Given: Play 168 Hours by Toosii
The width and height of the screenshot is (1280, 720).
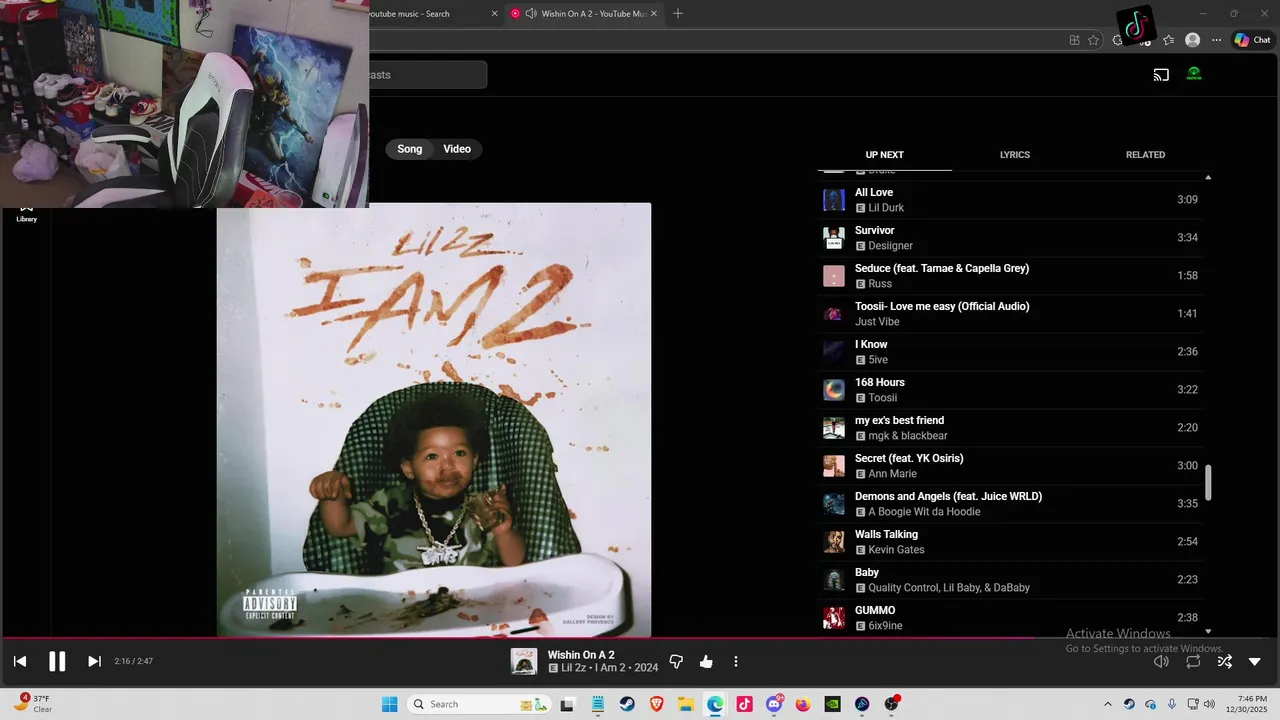Looking at the screenshot, I should pos(1010,390).
